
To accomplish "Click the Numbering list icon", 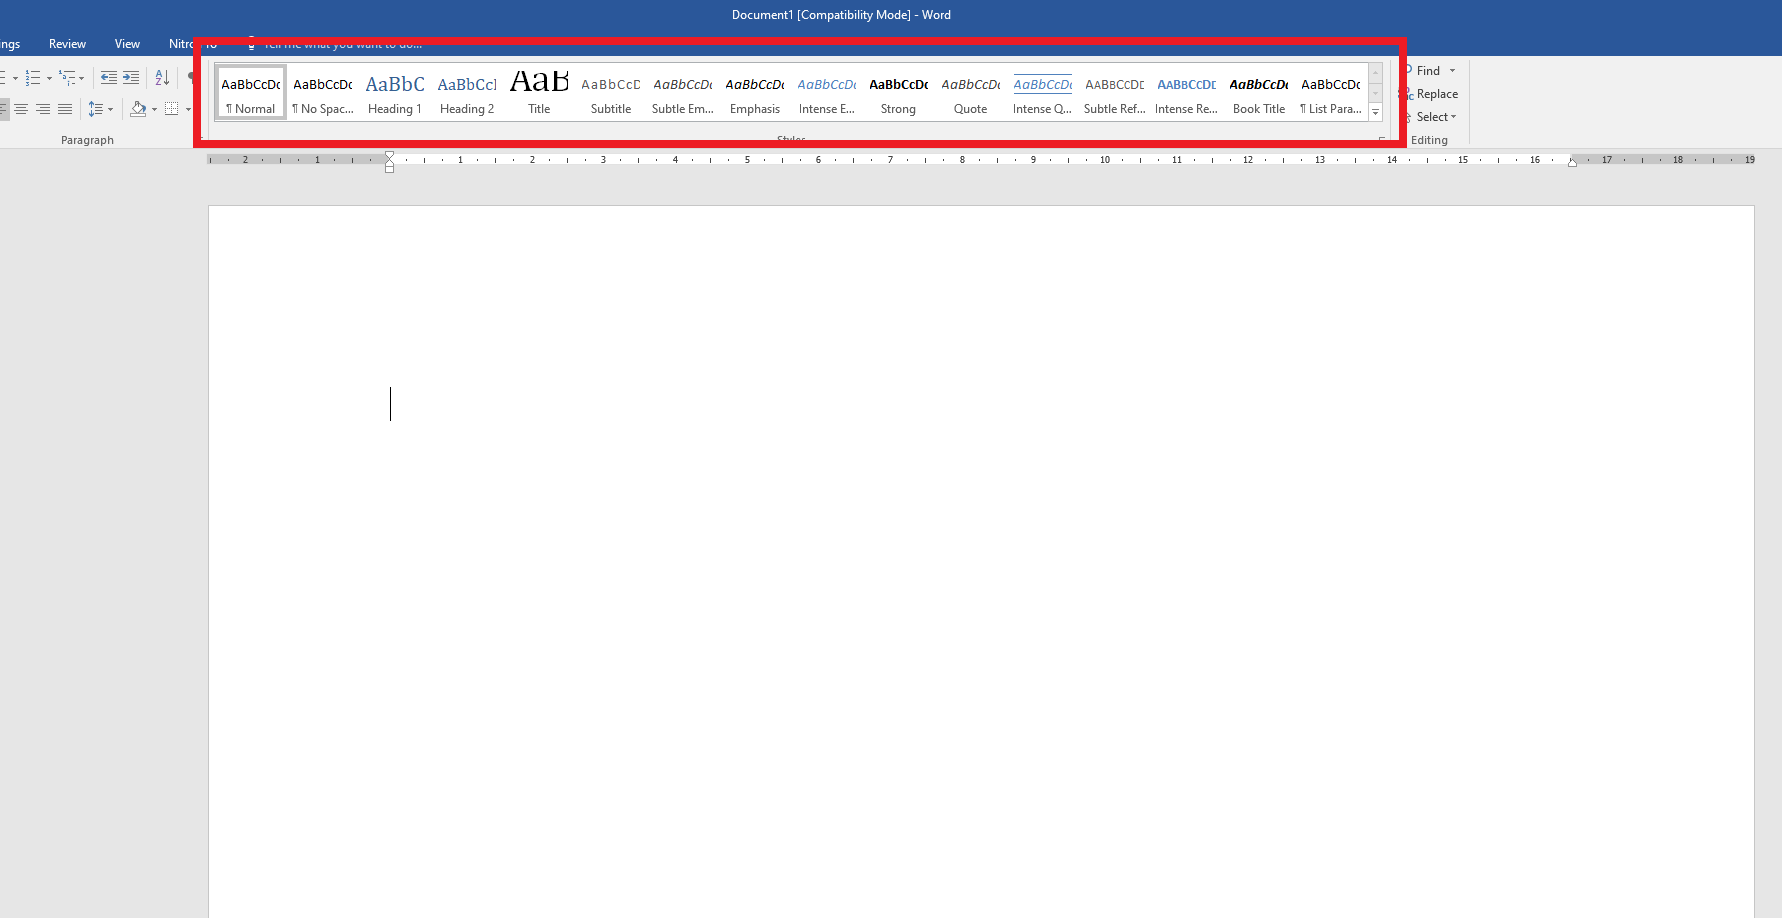I will pos(33,78).
